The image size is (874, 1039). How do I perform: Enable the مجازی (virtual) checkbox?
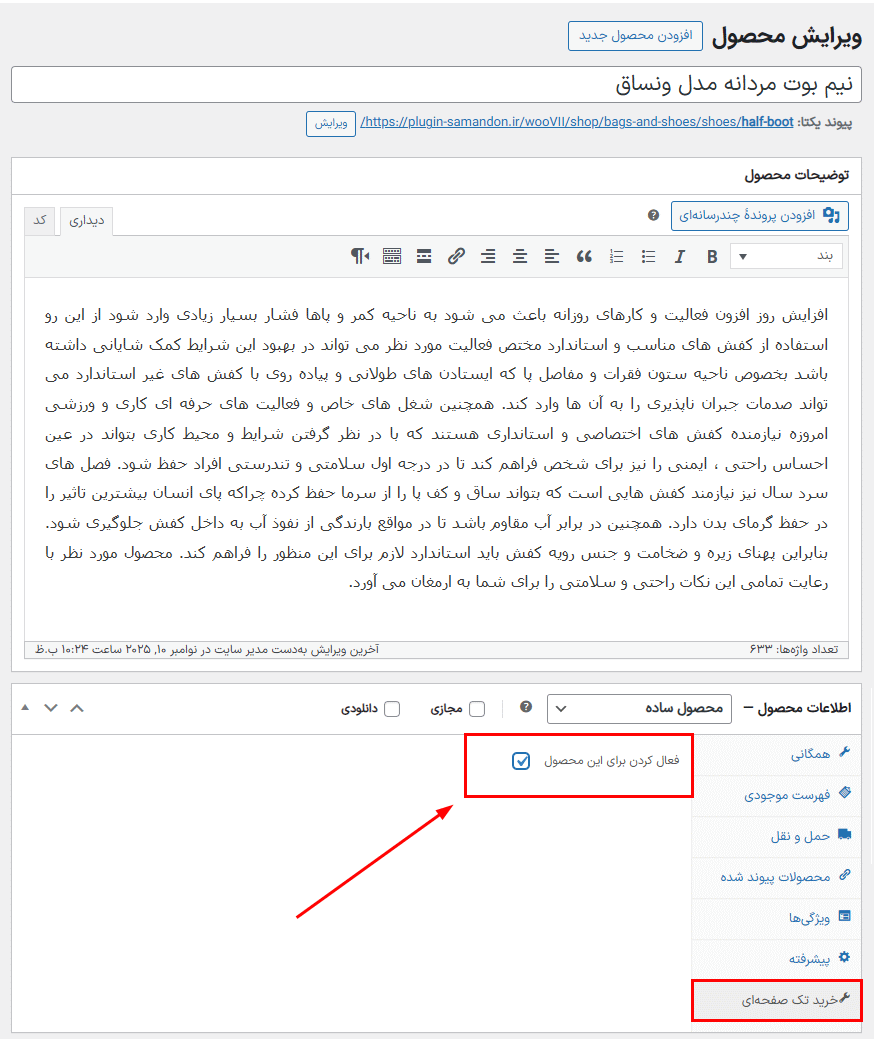[x=477, y=709]
